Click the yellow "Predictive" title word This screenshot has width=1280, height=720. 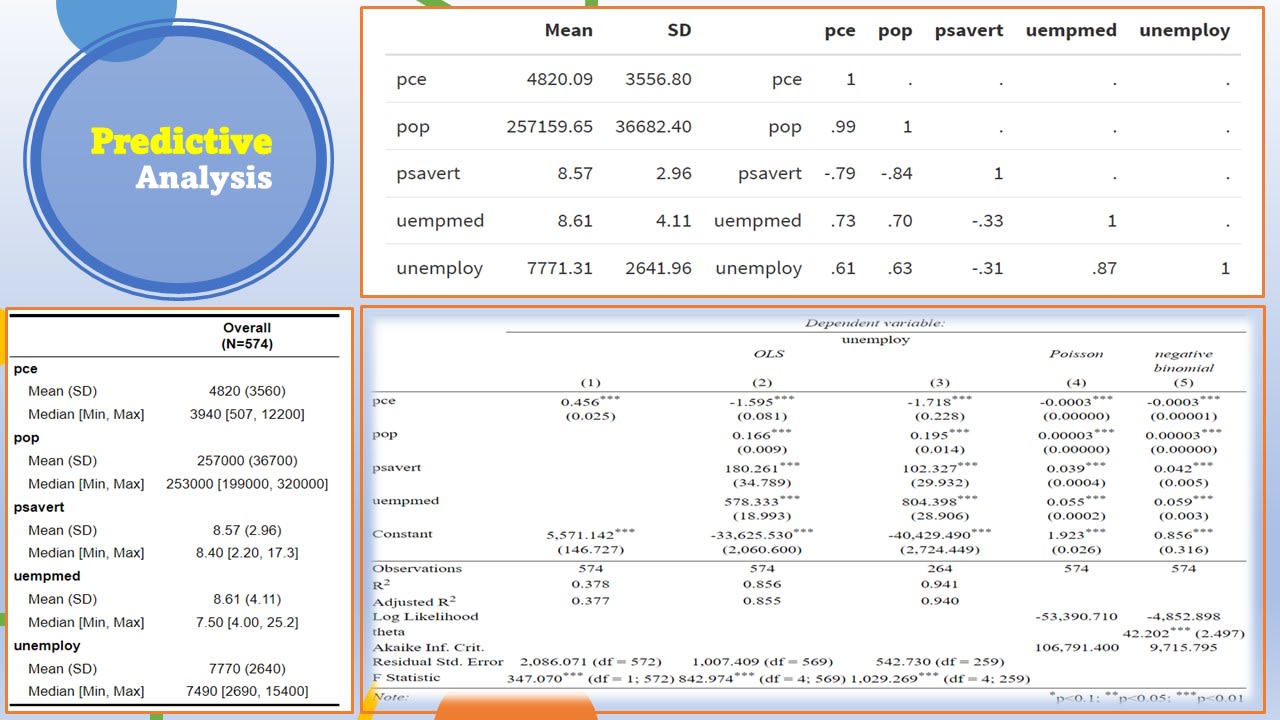pos(181,142)
